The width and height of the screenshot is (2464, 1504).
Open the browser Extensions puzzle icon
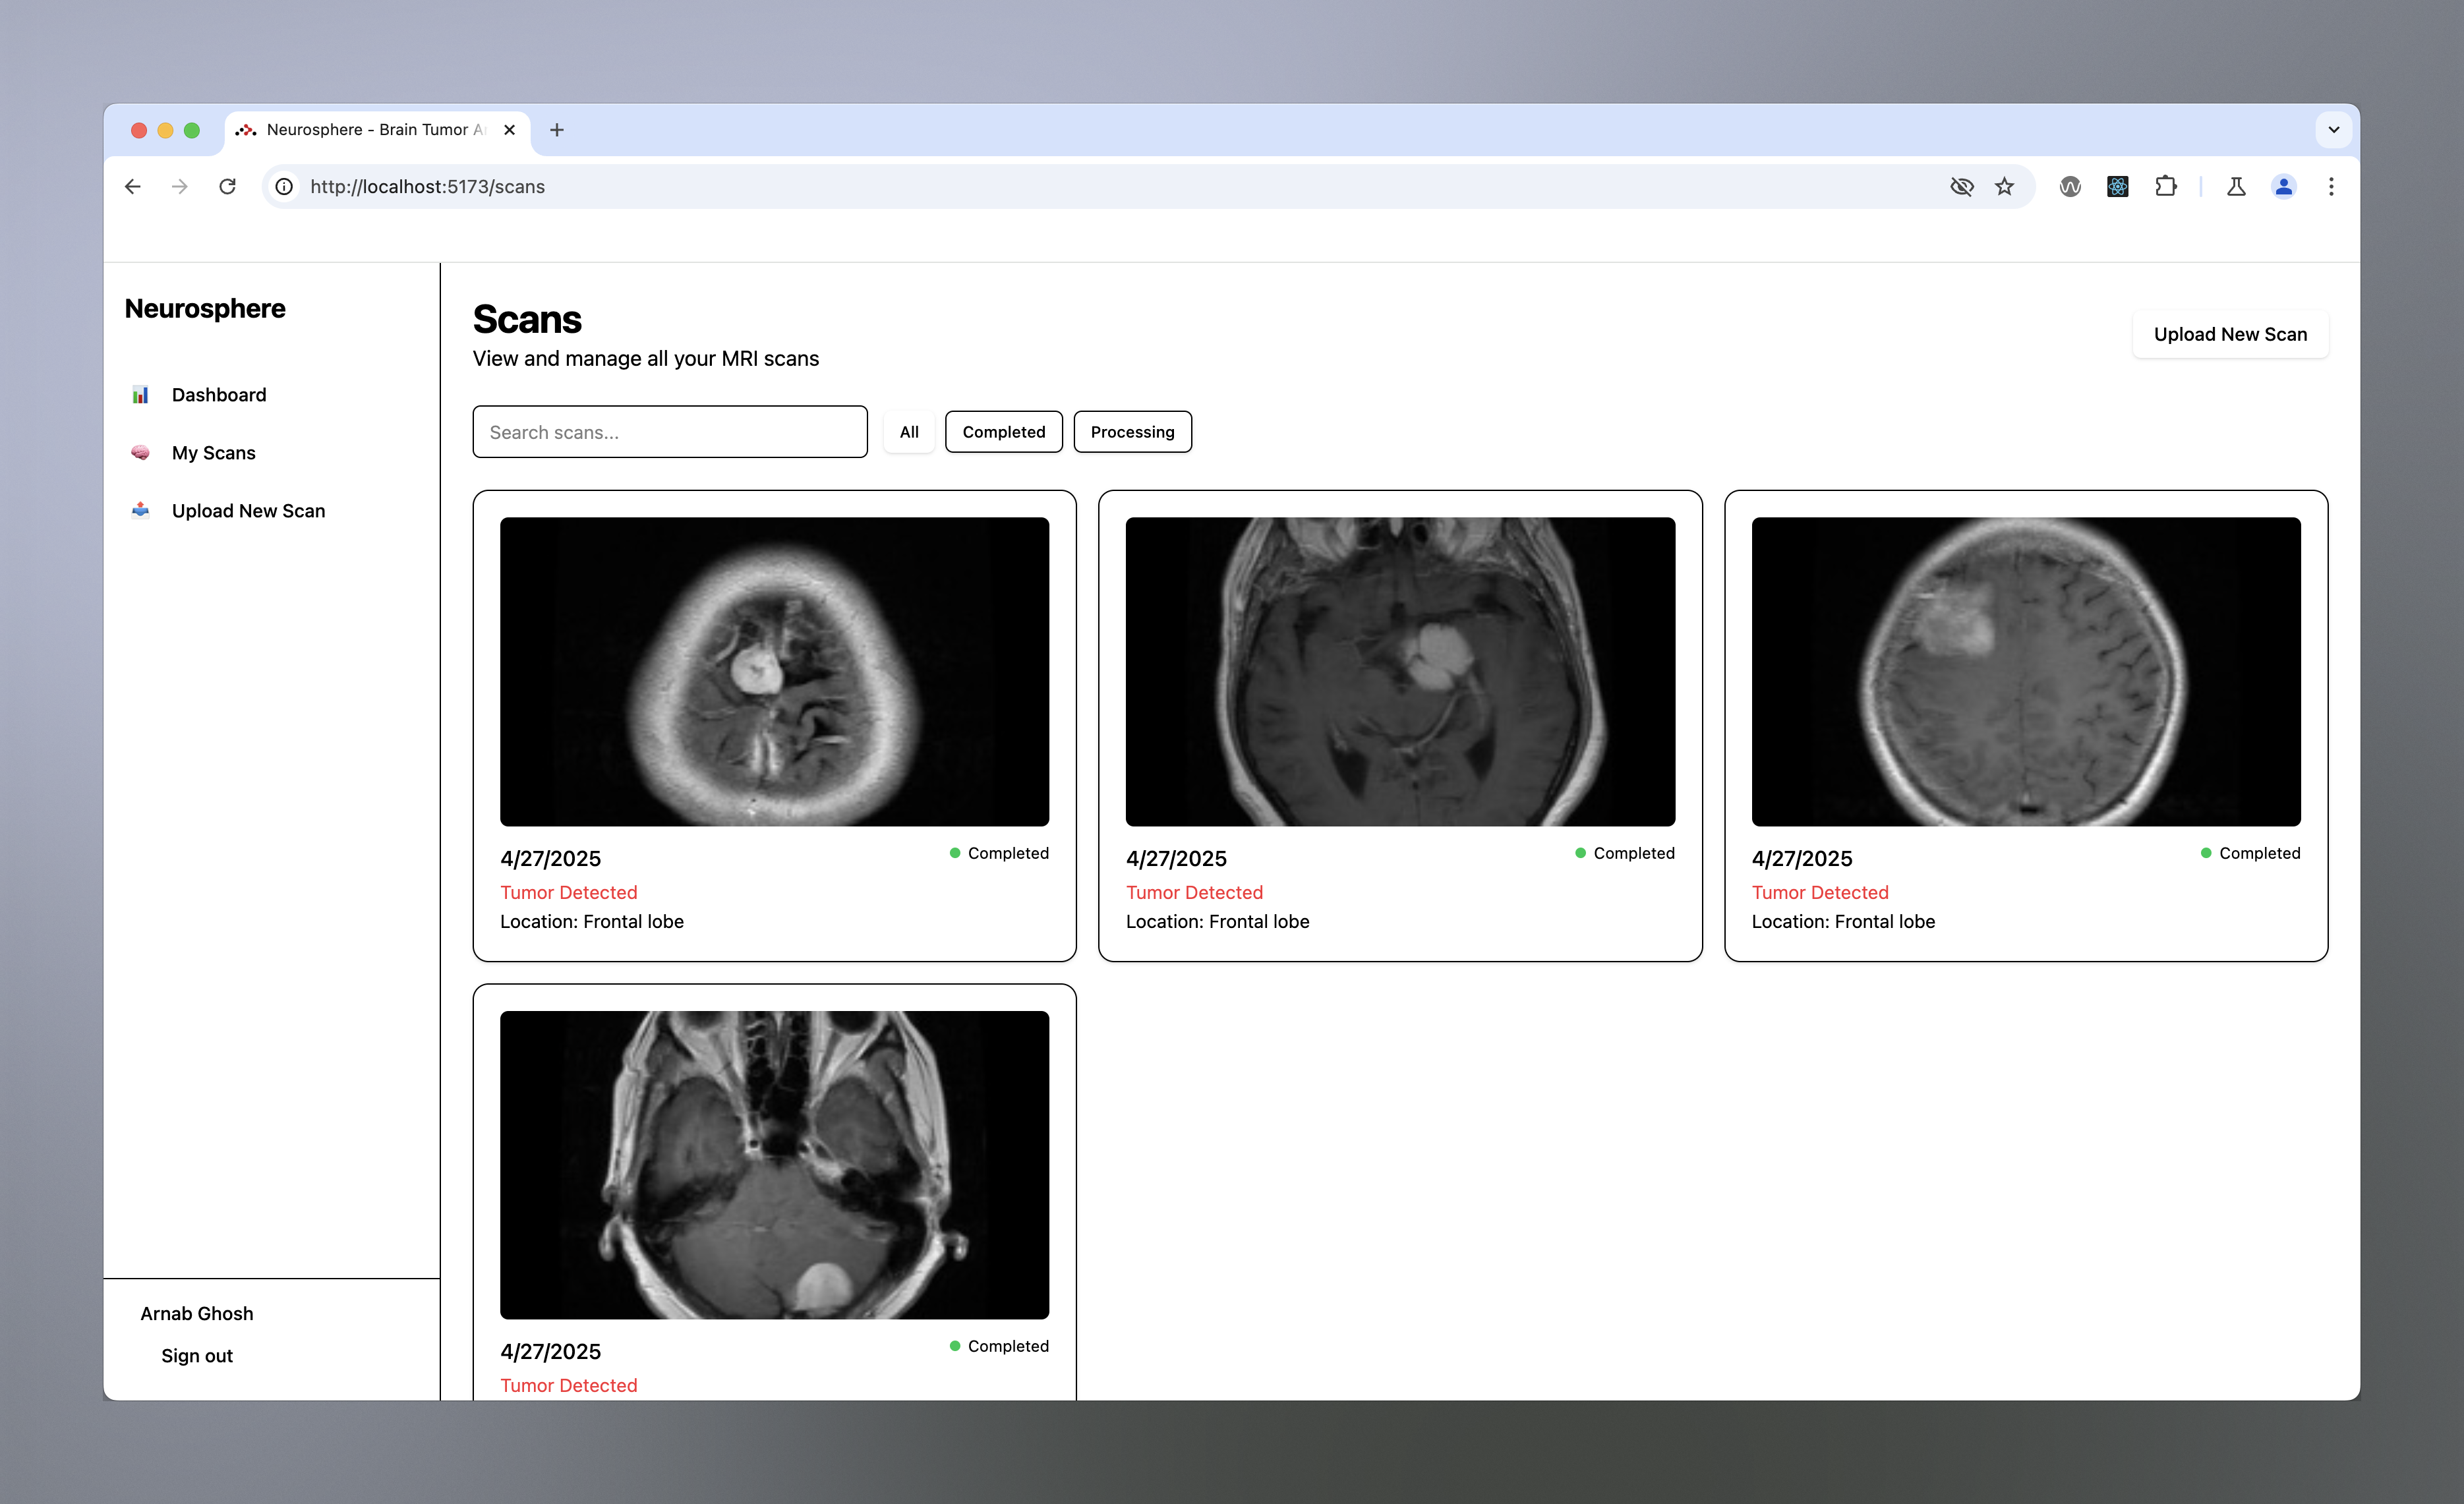[2165, 187]
